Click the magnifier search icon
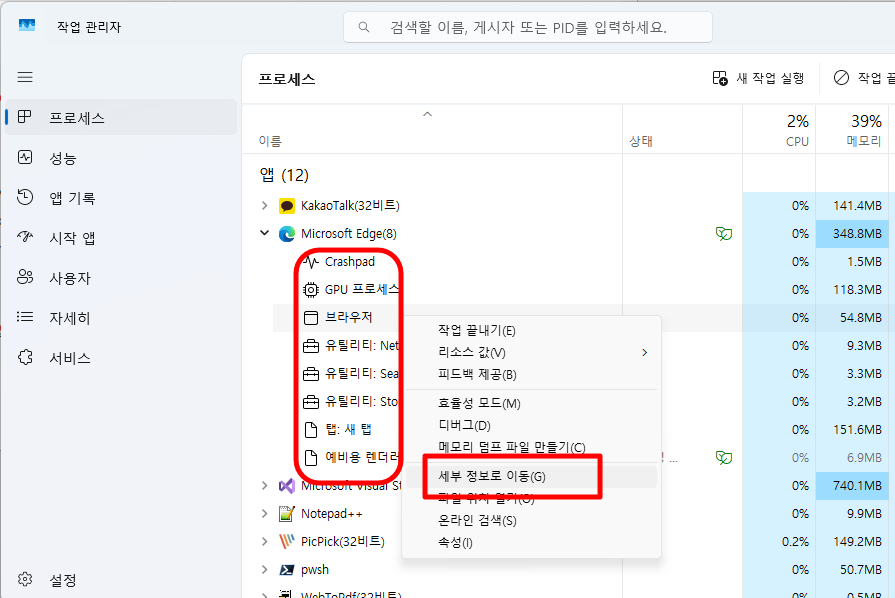This screenshot has height=598, width=895. [x=364, y=27]
